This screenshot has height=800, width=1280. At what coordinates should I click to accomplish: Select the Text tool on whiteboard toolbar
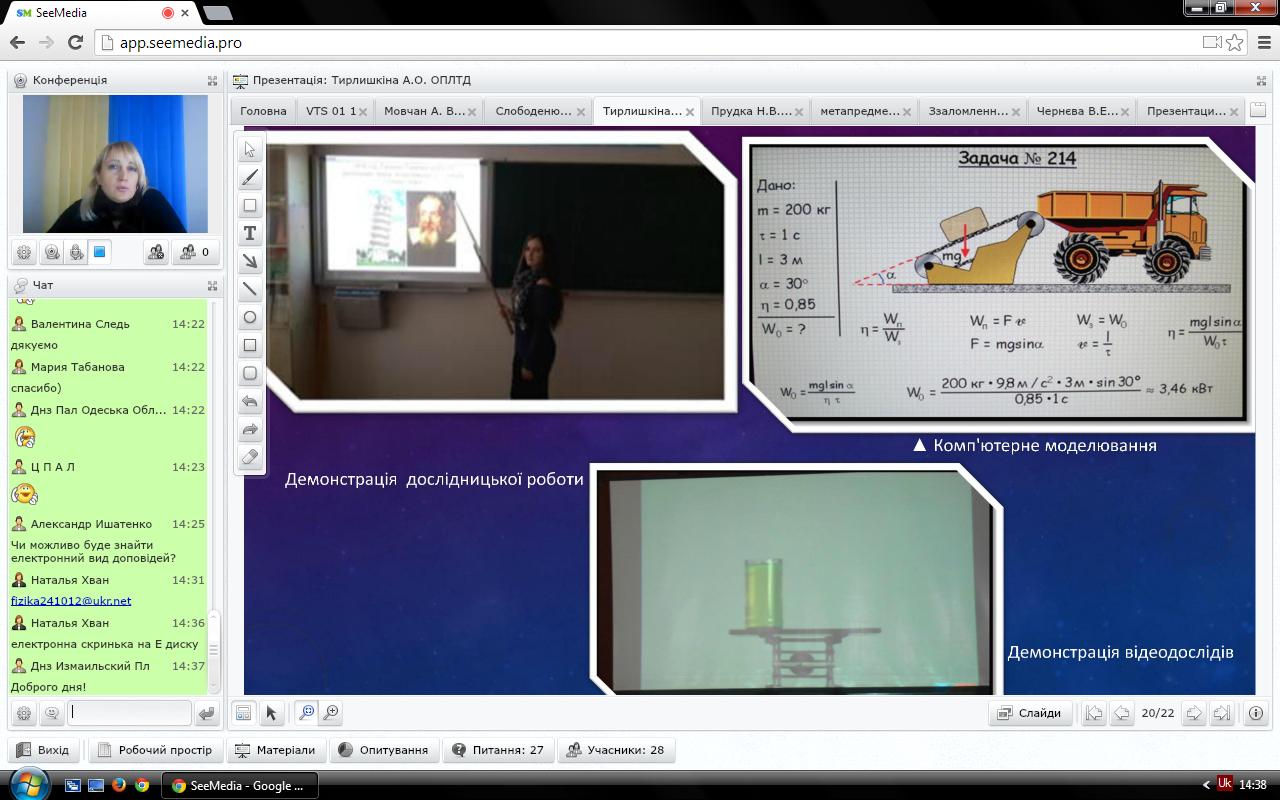pyautogui.click(x=250, y=234)
